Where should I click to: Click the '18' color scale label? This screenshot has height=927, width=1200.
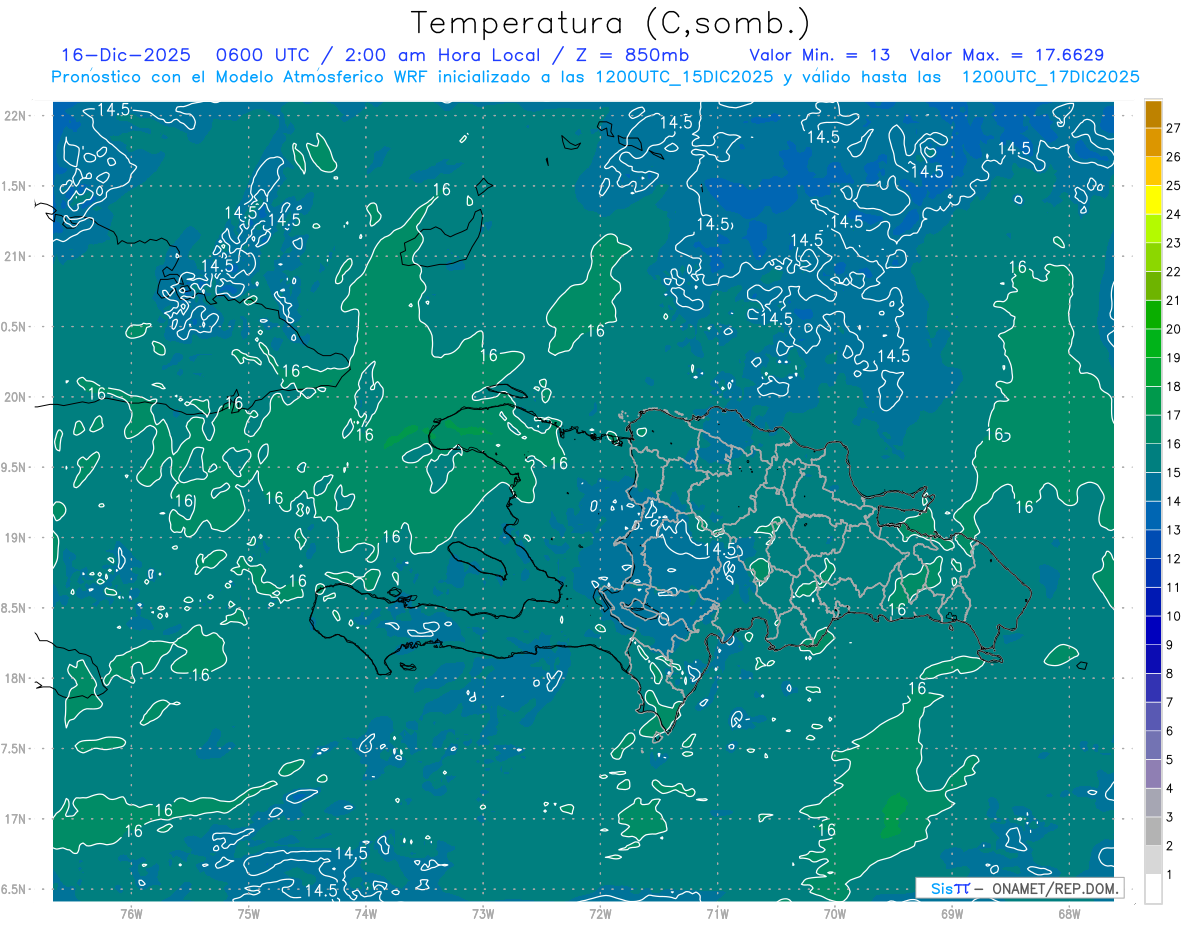pyautogui.click(x=1174, y=386)
